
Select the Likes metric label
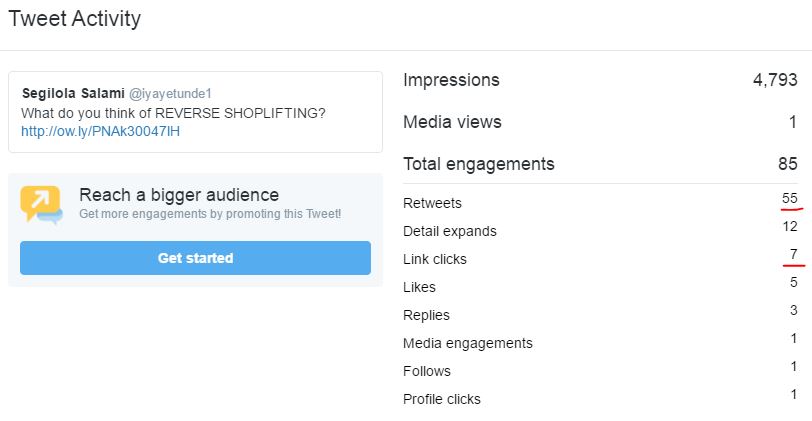tap(419, 287)
